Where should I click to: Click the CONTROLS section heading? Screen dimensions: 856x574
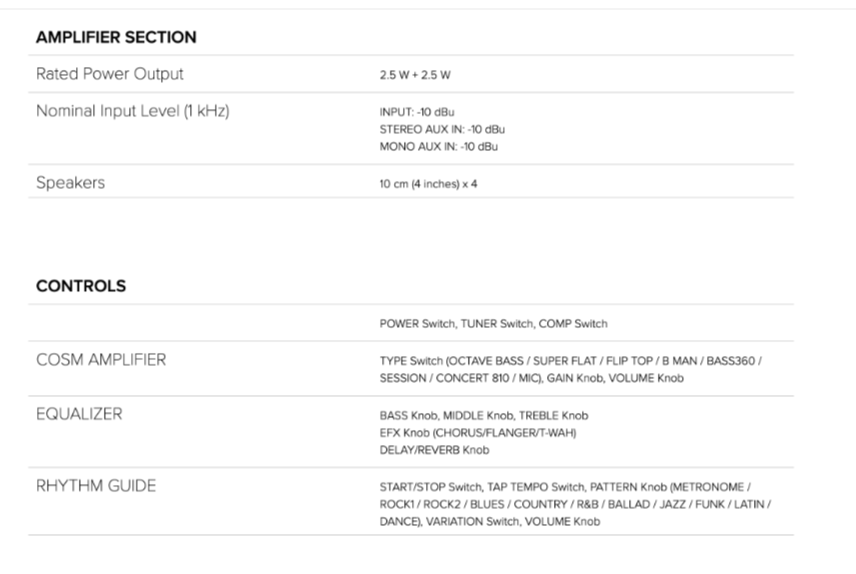(x=81, y=286)
